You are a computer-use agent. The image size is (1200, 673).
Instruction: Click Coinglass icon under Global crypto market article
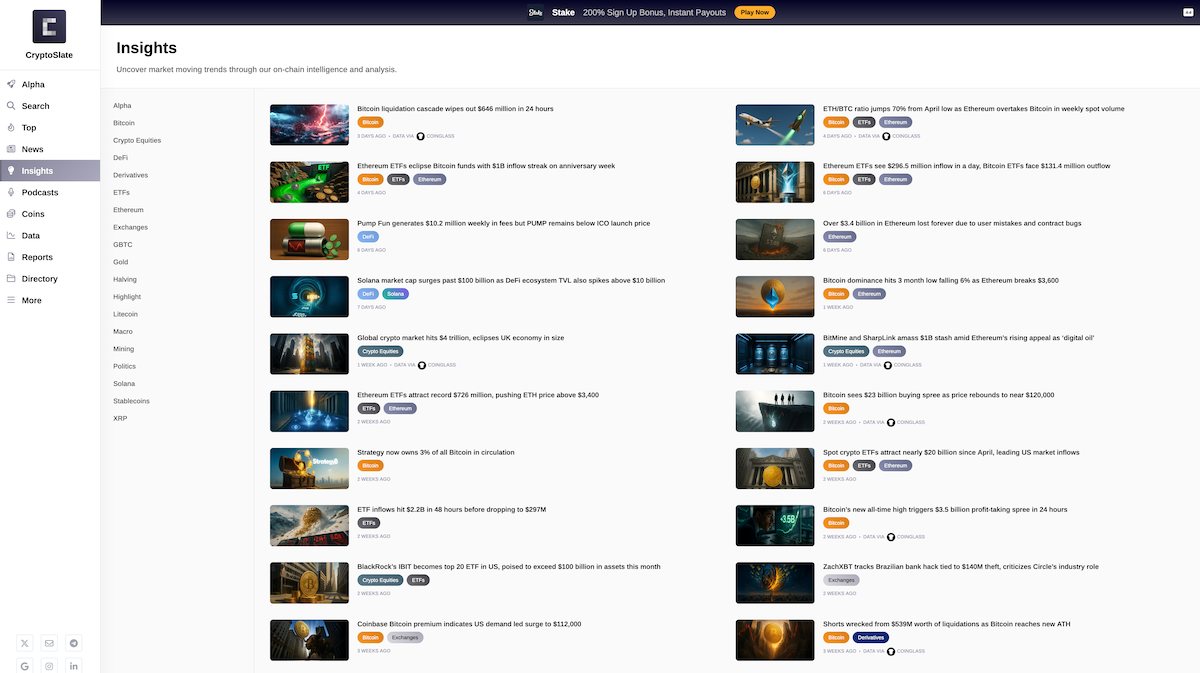tap(422, 365)
